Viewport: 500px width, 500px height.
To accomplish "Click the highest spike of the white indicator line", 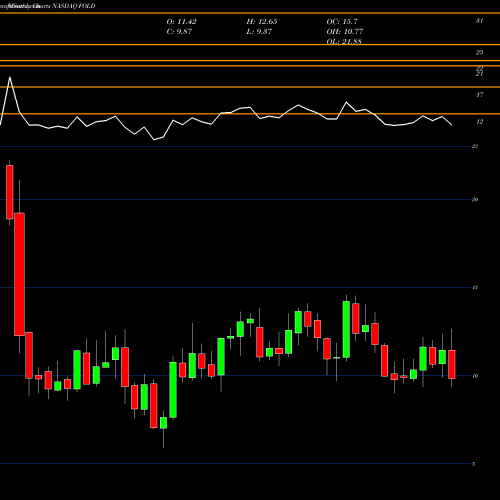I will (10, 78).
